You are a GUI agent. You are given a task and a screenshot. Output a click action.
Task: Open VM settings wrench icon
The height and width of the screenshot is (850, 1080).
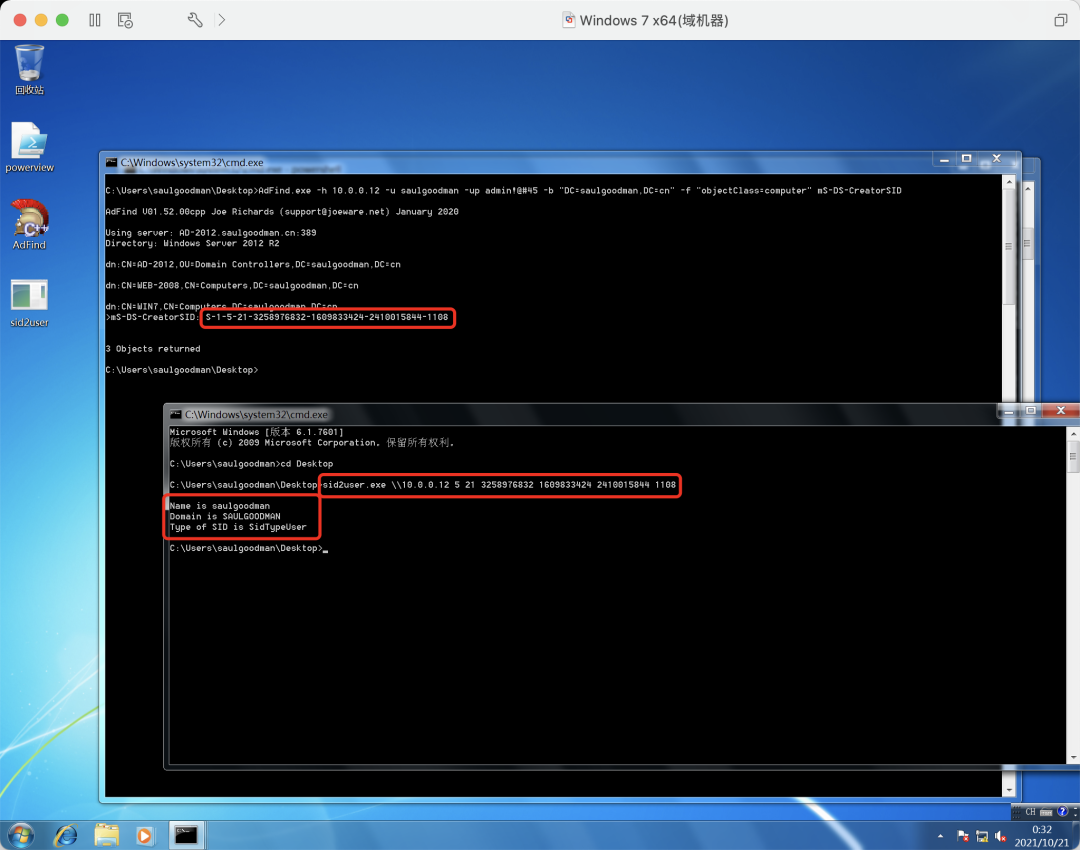195,20
